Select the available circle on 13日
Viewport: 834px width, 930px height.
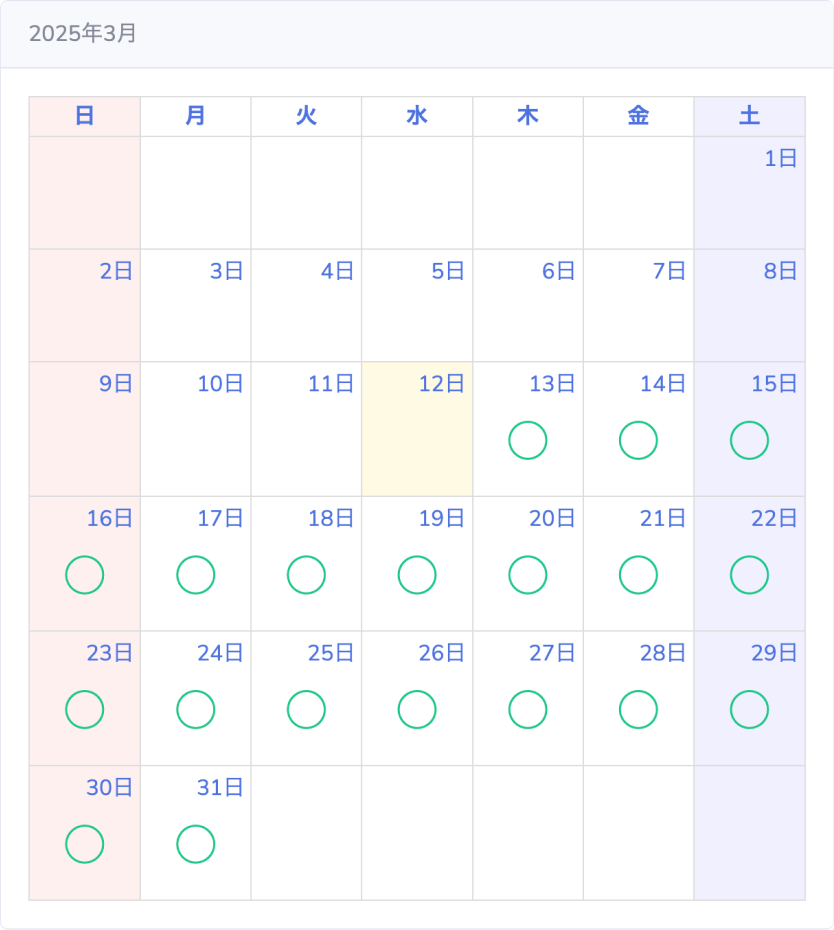coord(527,440)
